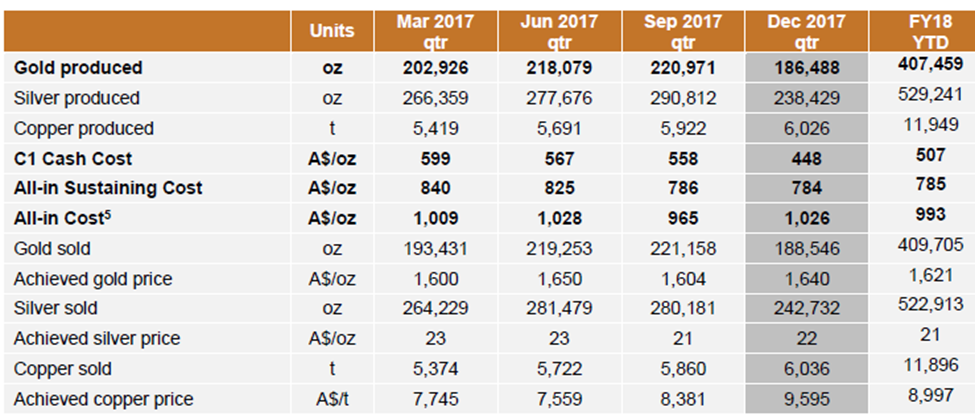Select the Dec 2017 gold produced 186,488
Screen dimensions: 975x416
806,68
